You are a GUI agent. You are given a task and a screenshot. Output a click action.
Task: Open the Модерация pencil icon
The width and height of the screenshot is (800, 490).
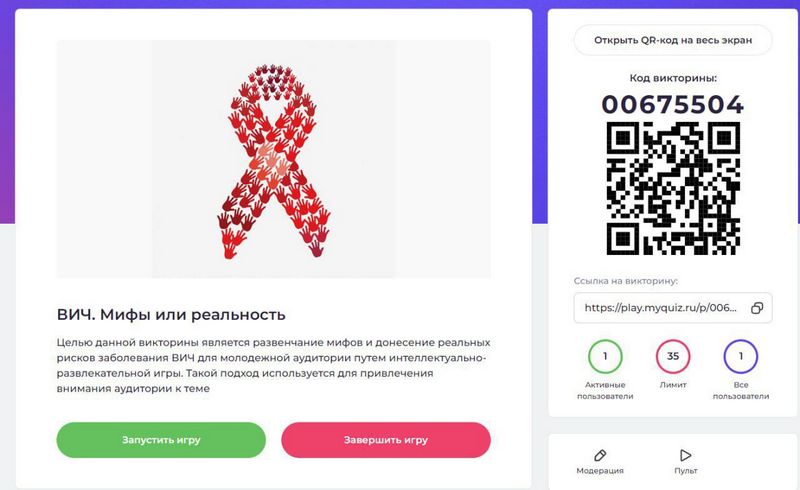click(x=600, y=455)
